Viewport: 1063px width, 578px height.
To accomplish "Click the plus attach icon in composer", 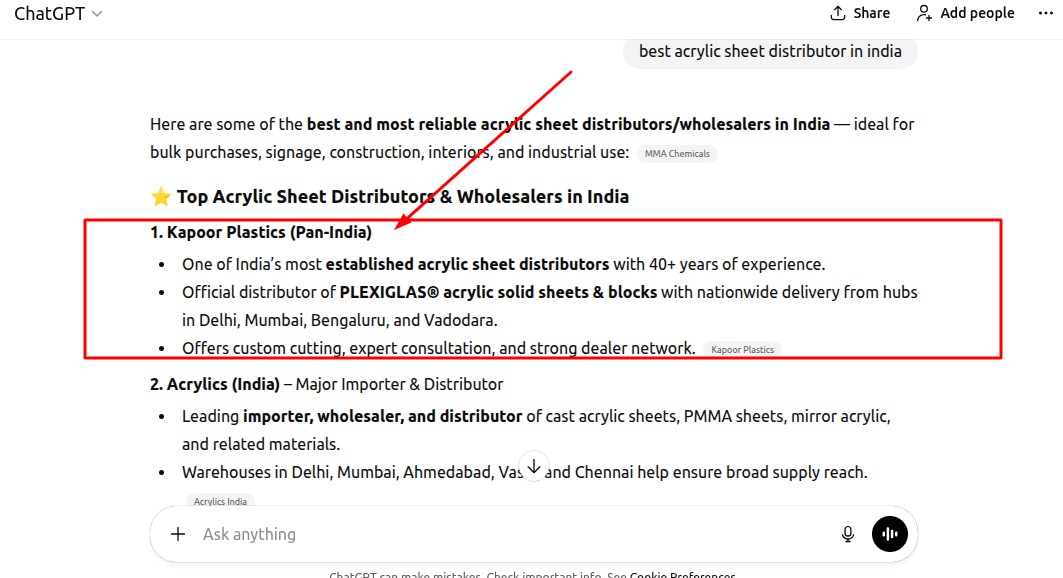I will (178, 534).
